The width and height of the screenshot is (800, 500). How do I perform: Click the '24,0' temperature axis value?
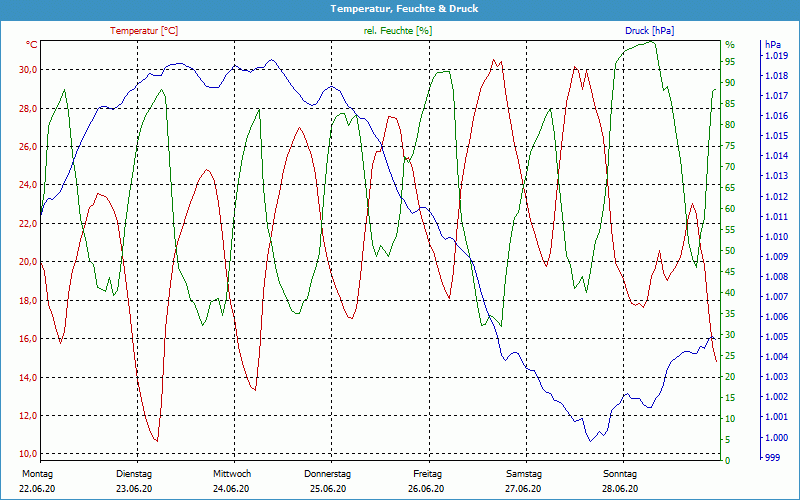[28, 185]
